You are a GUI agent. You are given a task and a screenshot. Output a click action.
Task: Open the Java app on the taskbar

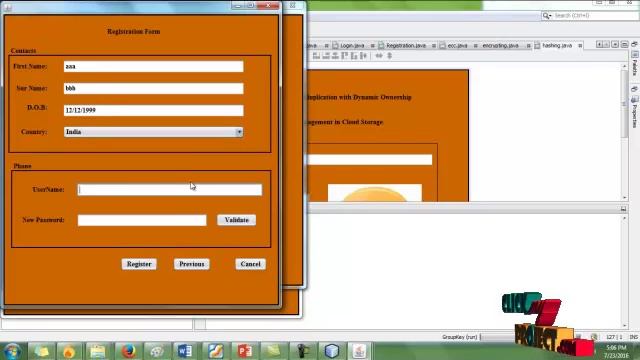pyautogui.click(x=359, y=351)
